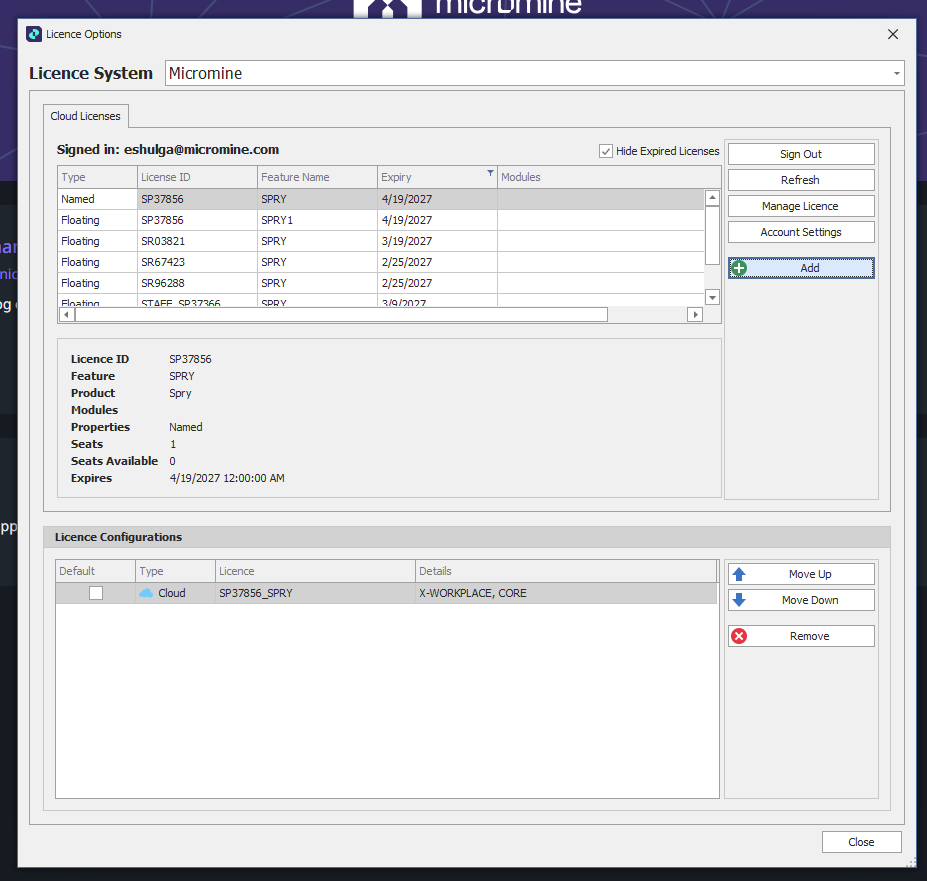Click the horizontal scroll right arrow
Image resolution: width=927 pixels, height=881 pixels.
[x=695, y=315]
